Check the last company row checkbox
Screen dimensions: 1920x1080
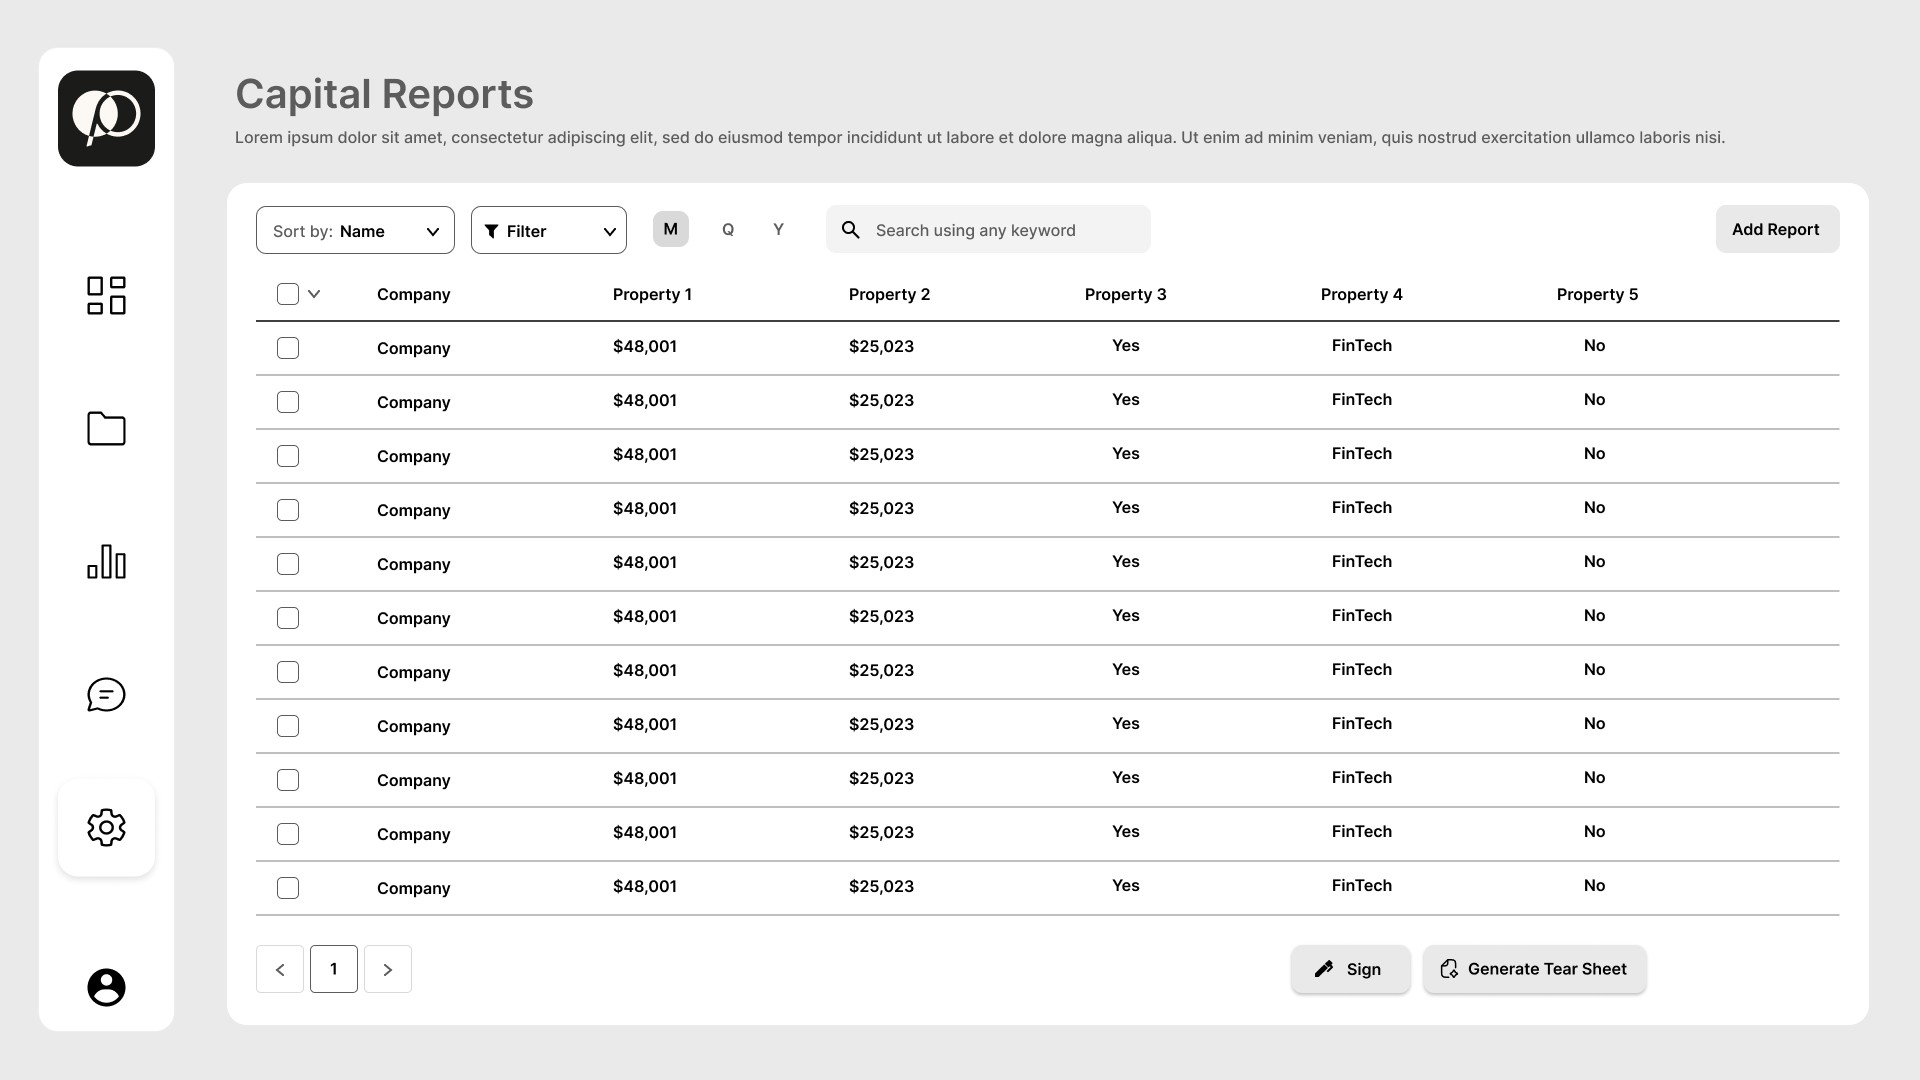(x=288, y=888)
